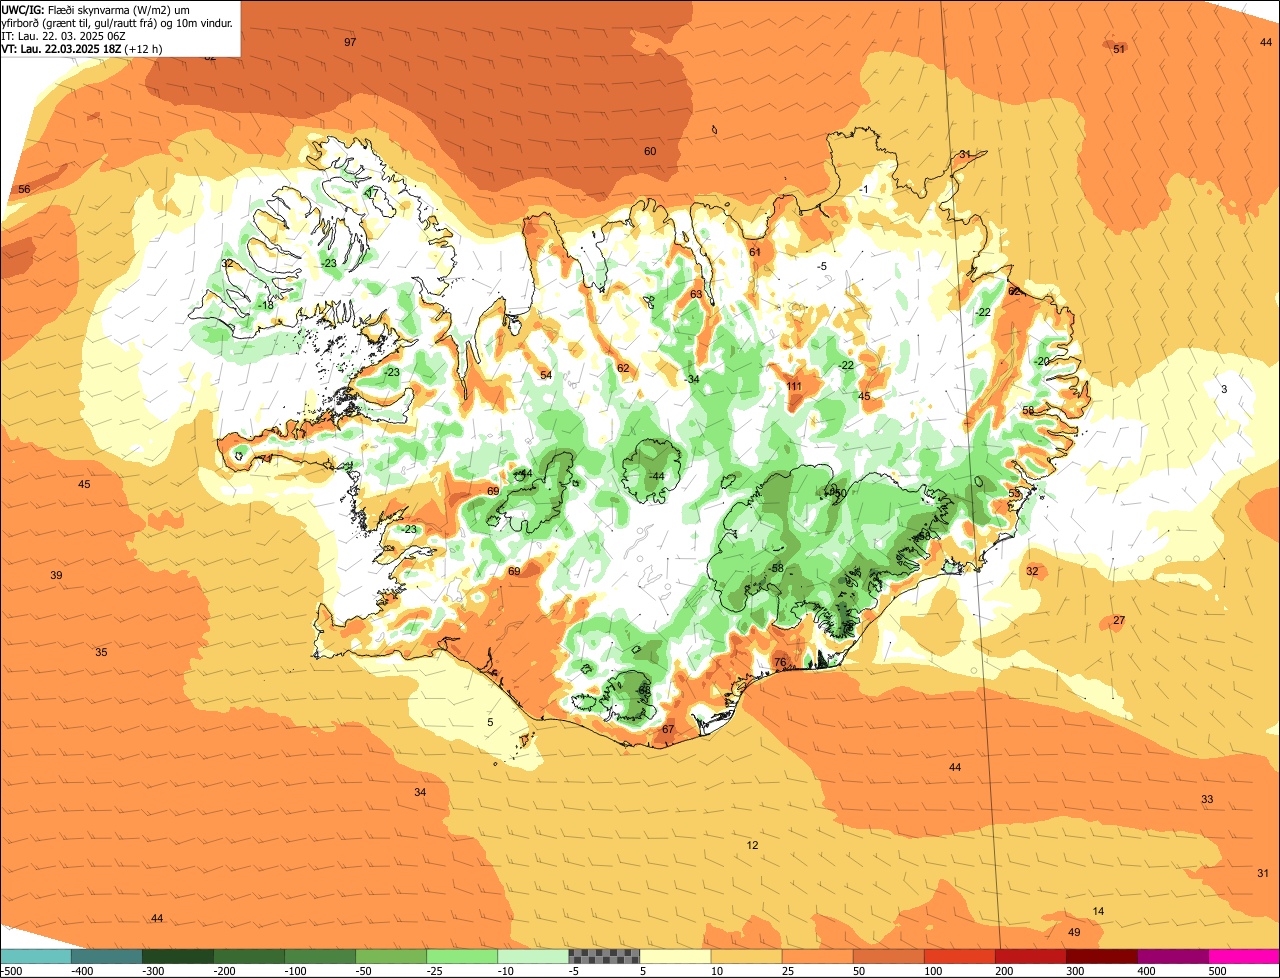Image resolution: width=1280 pixels, height=978 pixels.
Task: Click the legend swatch between 50 and 100
Action: coord(888,956)
